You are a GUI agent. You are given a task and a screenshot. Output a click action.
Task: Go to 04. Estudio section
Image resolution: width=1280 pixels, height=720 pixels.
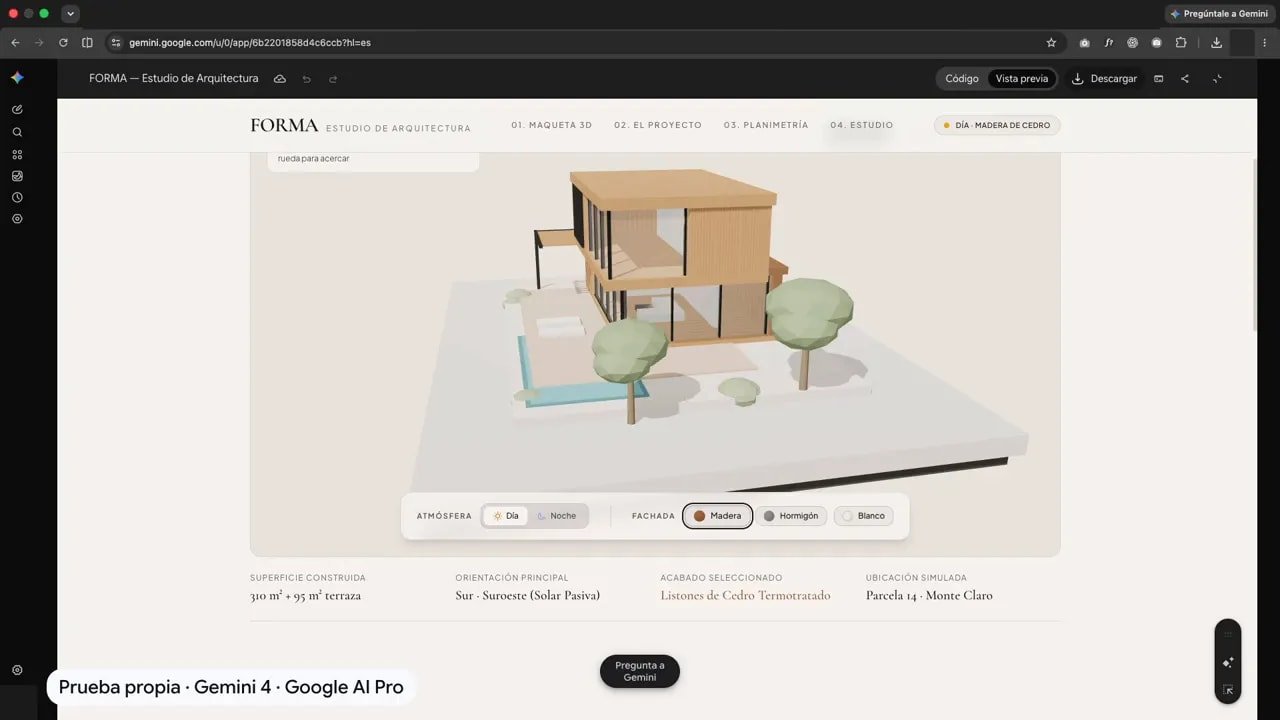pyautogui.click(x=862, y=125)
